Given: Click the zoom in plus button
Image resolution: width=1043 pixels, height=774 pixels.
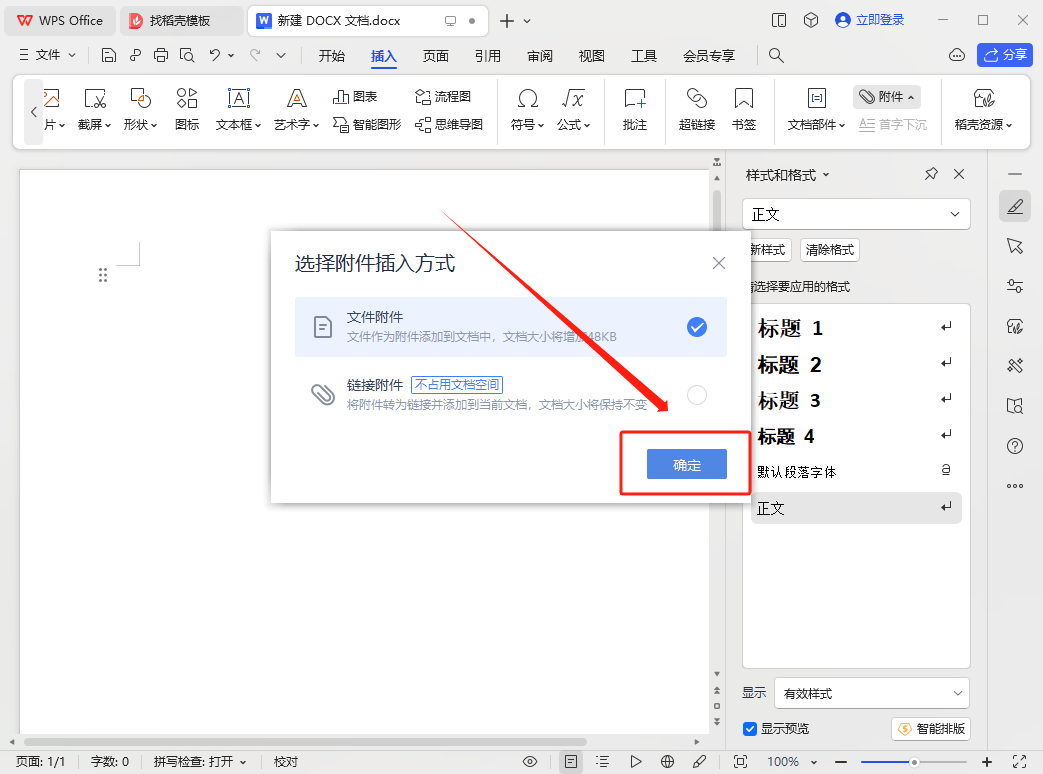Looking at the screenshot, I should coord(987,762).
